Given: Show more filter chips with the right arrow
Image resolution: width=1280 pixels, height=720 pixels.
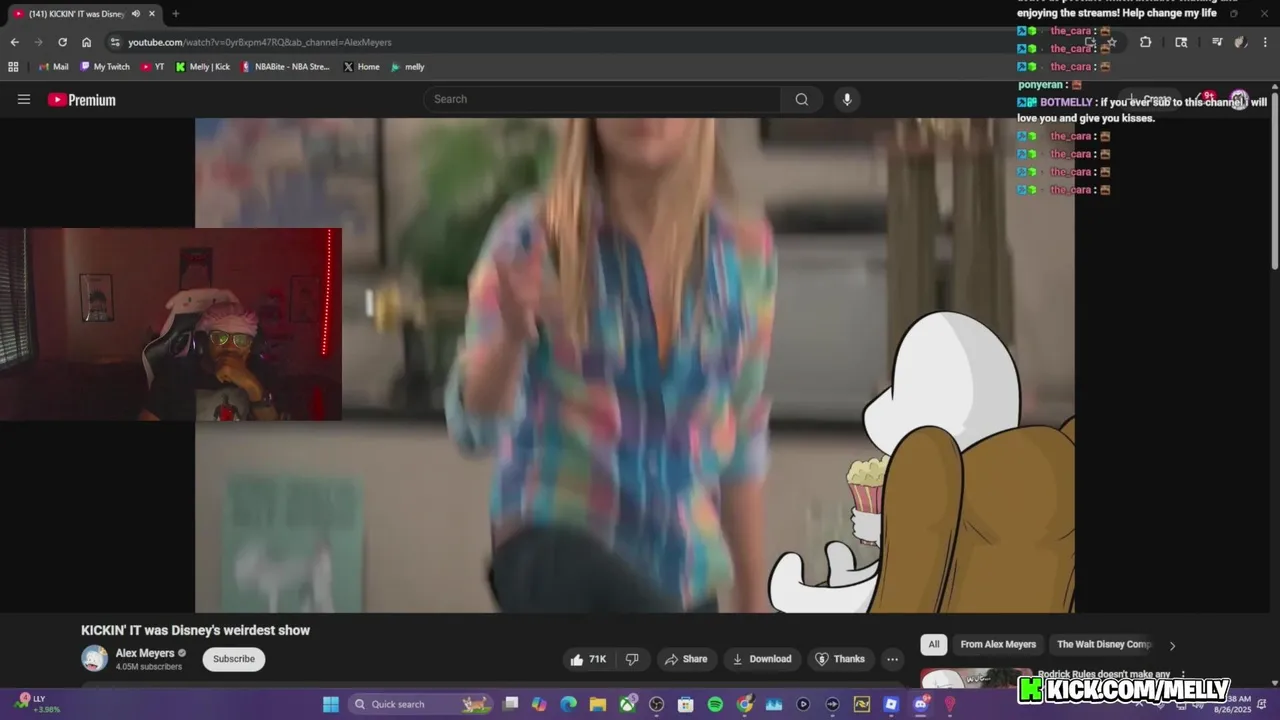Looking at the screenshot, I should click(1172, 645).
